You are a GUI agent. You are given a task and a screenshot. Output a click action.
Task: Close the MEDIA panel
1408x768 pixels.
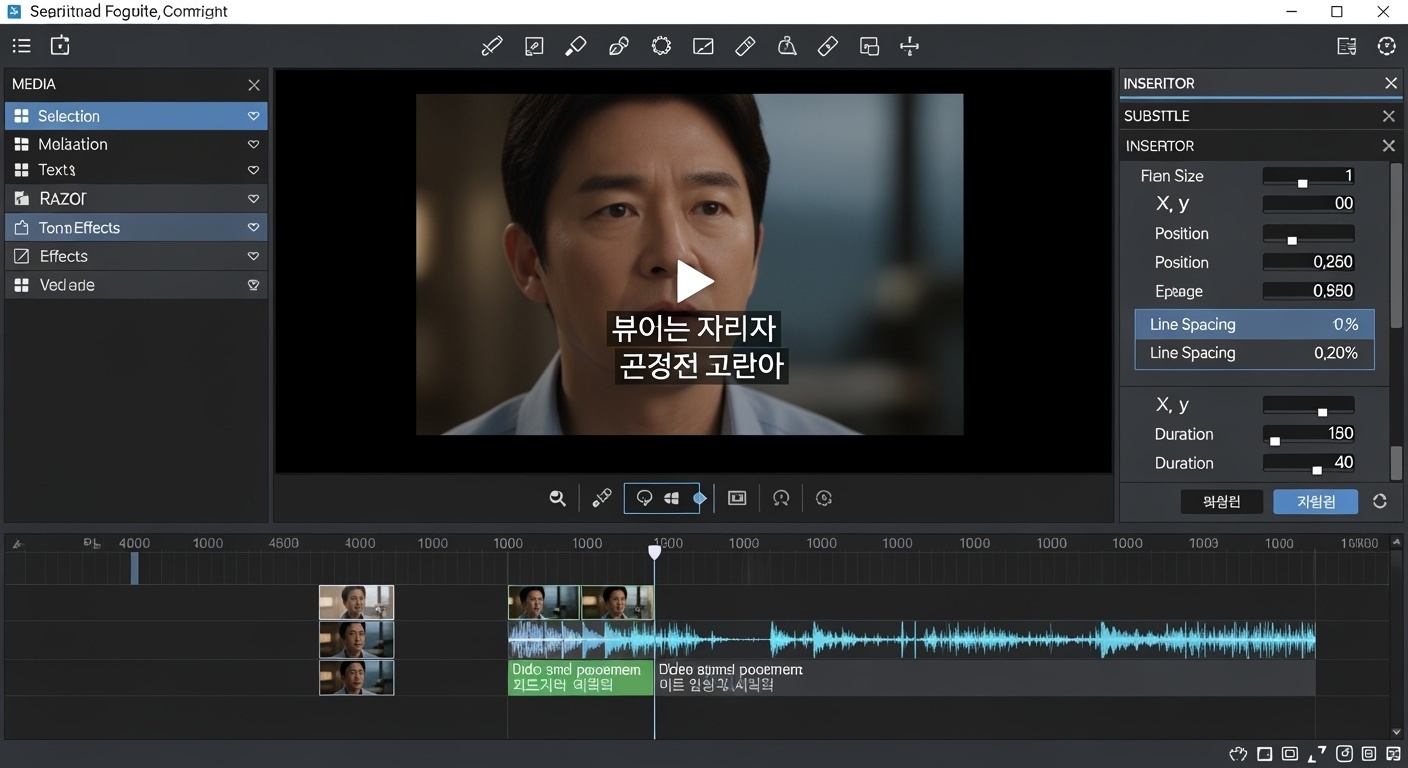click(254, 85)
